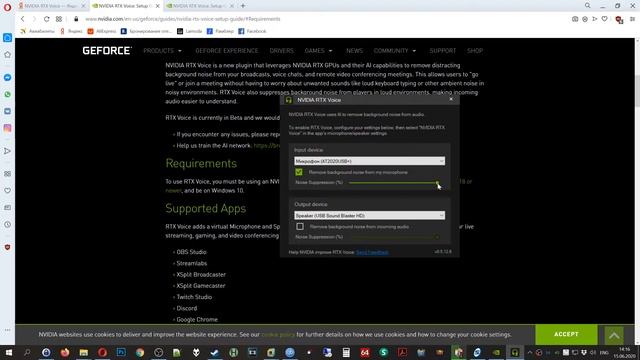Click the Twitch Studio list item
Image resolution: width=640 pixels, height=360 pixels.
pyautogui.click(x=194, y=297)
